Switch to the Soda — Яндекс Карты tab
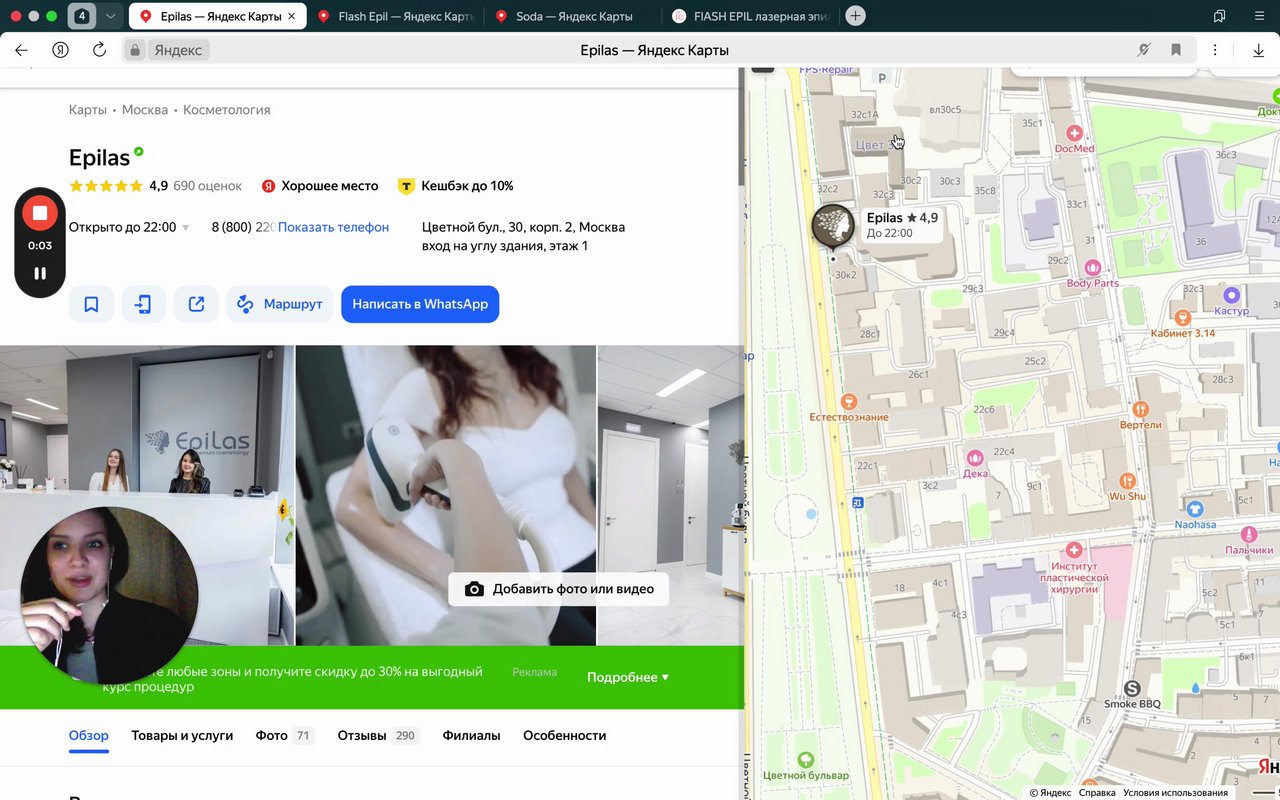This screenshot has width=1280, height=800. point(575,16)
